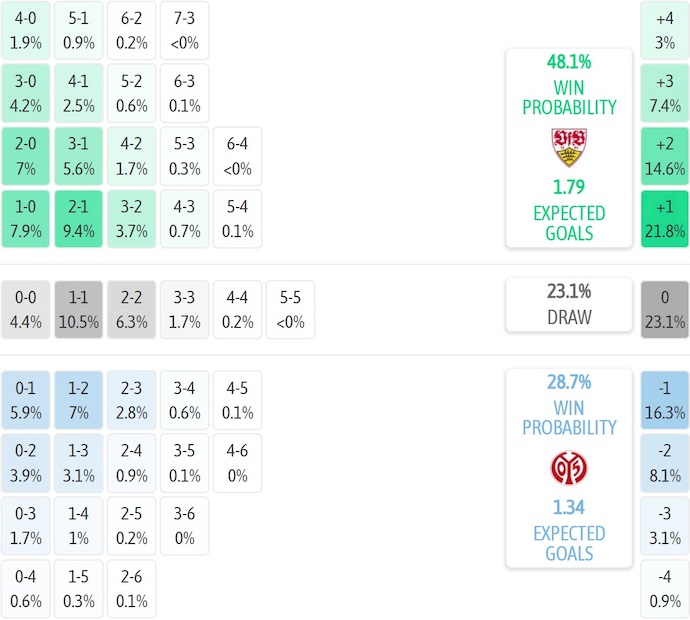Click the 0-0 score tile
This screenshot has width=690, height=620.
tap(26, 310)
